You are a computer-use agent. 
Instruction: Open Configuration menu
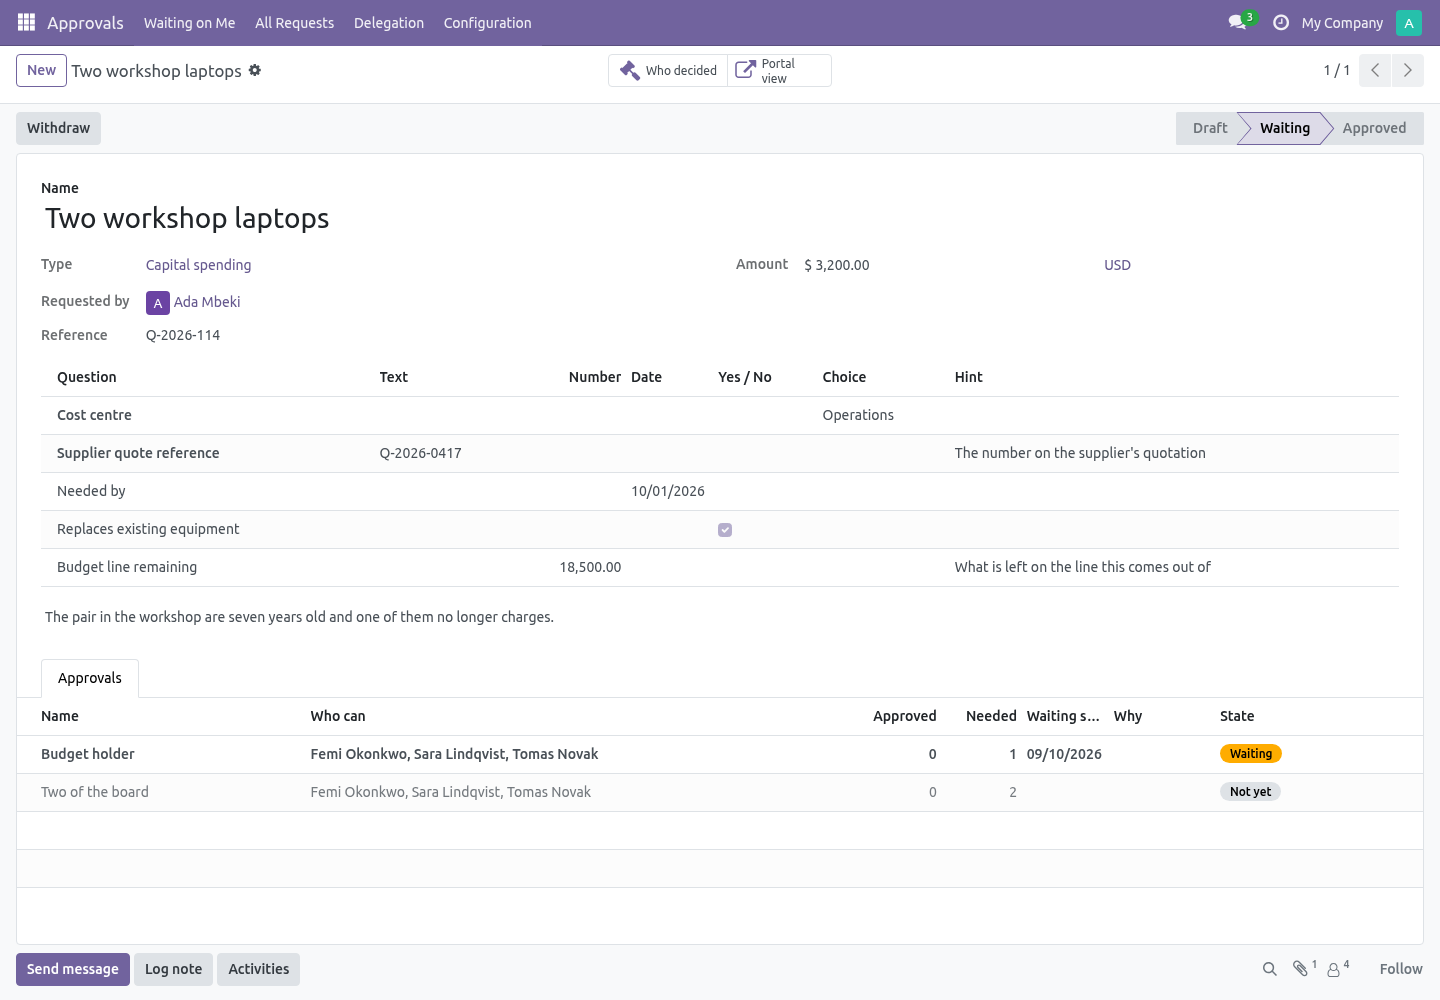(x=488, y=23)
